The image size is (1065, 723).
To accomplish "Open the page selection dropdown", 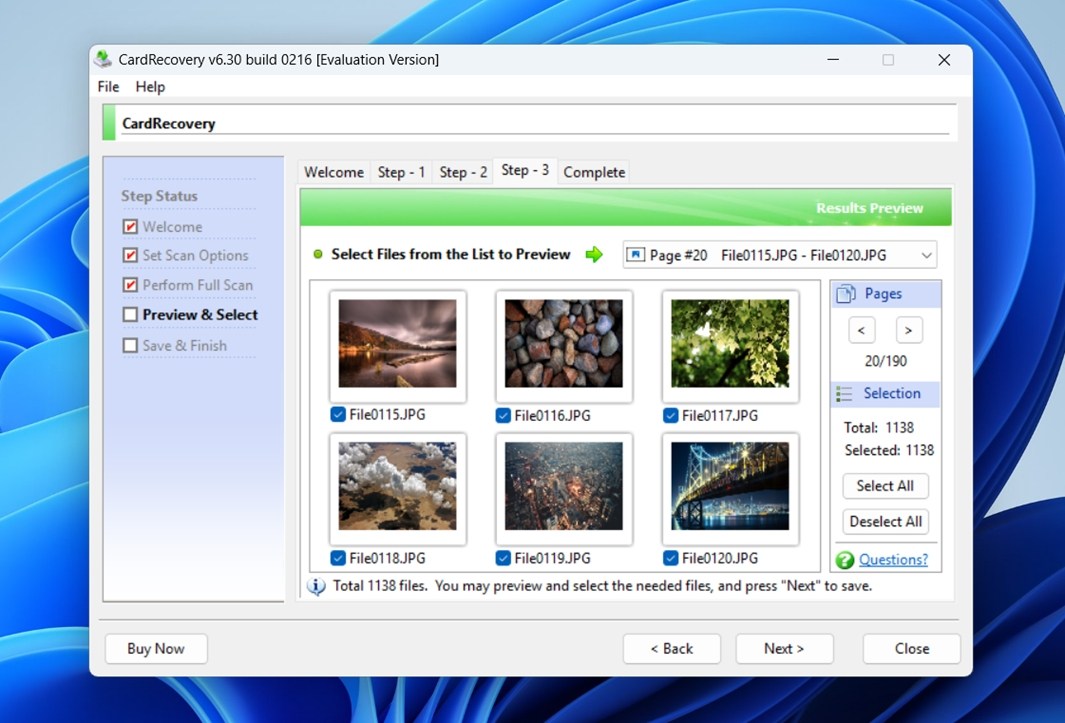I will [x=927, y=254].
